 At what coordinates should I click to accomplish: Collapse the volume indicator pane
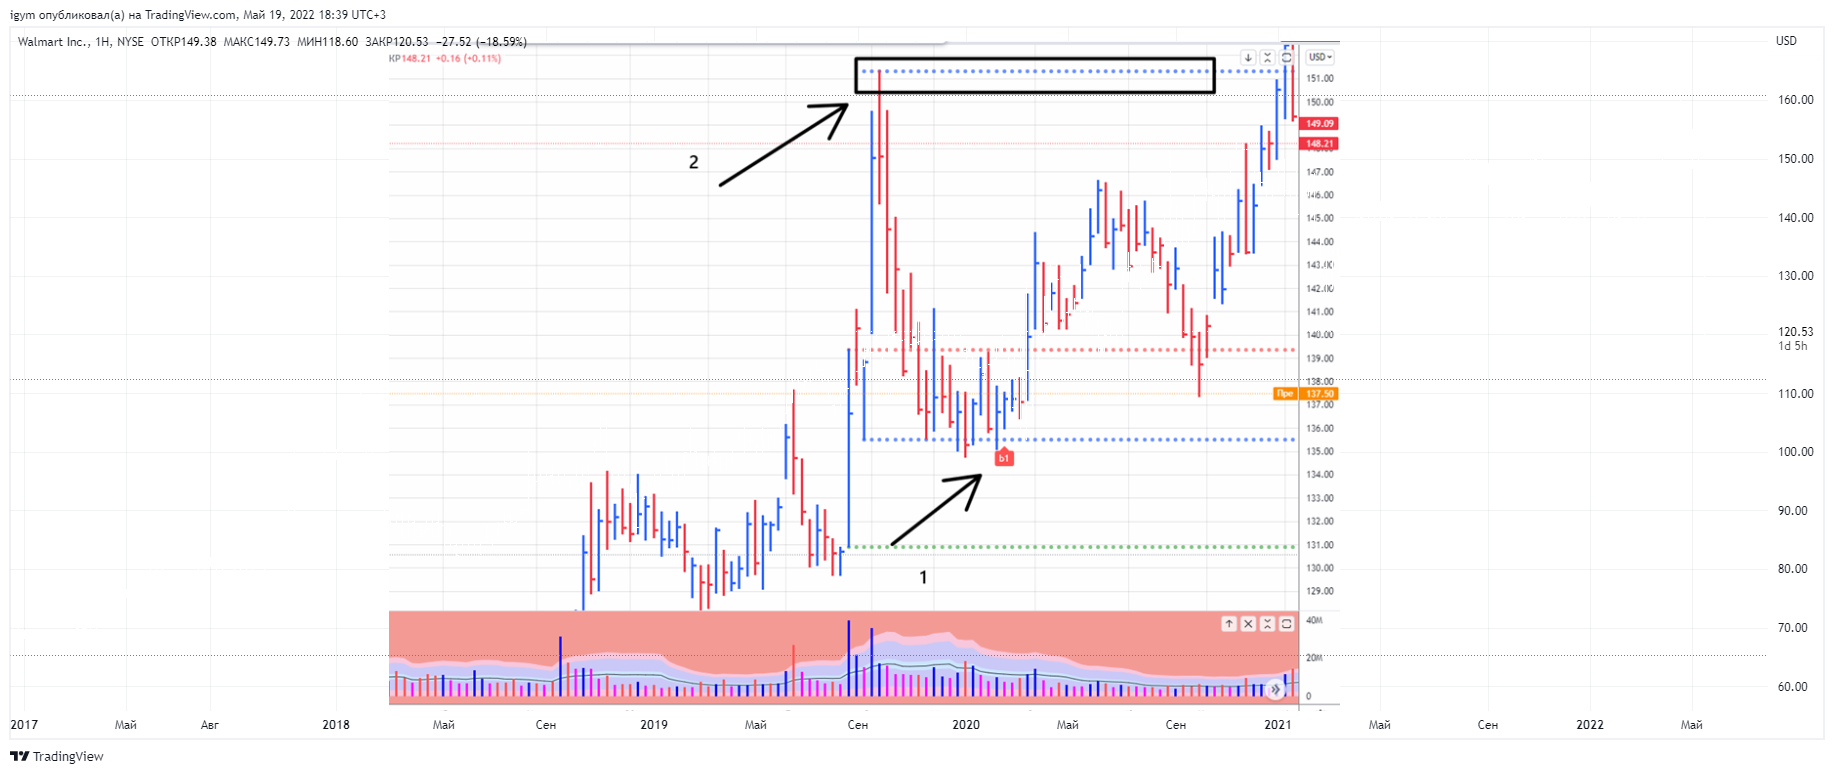point(1267,623)
